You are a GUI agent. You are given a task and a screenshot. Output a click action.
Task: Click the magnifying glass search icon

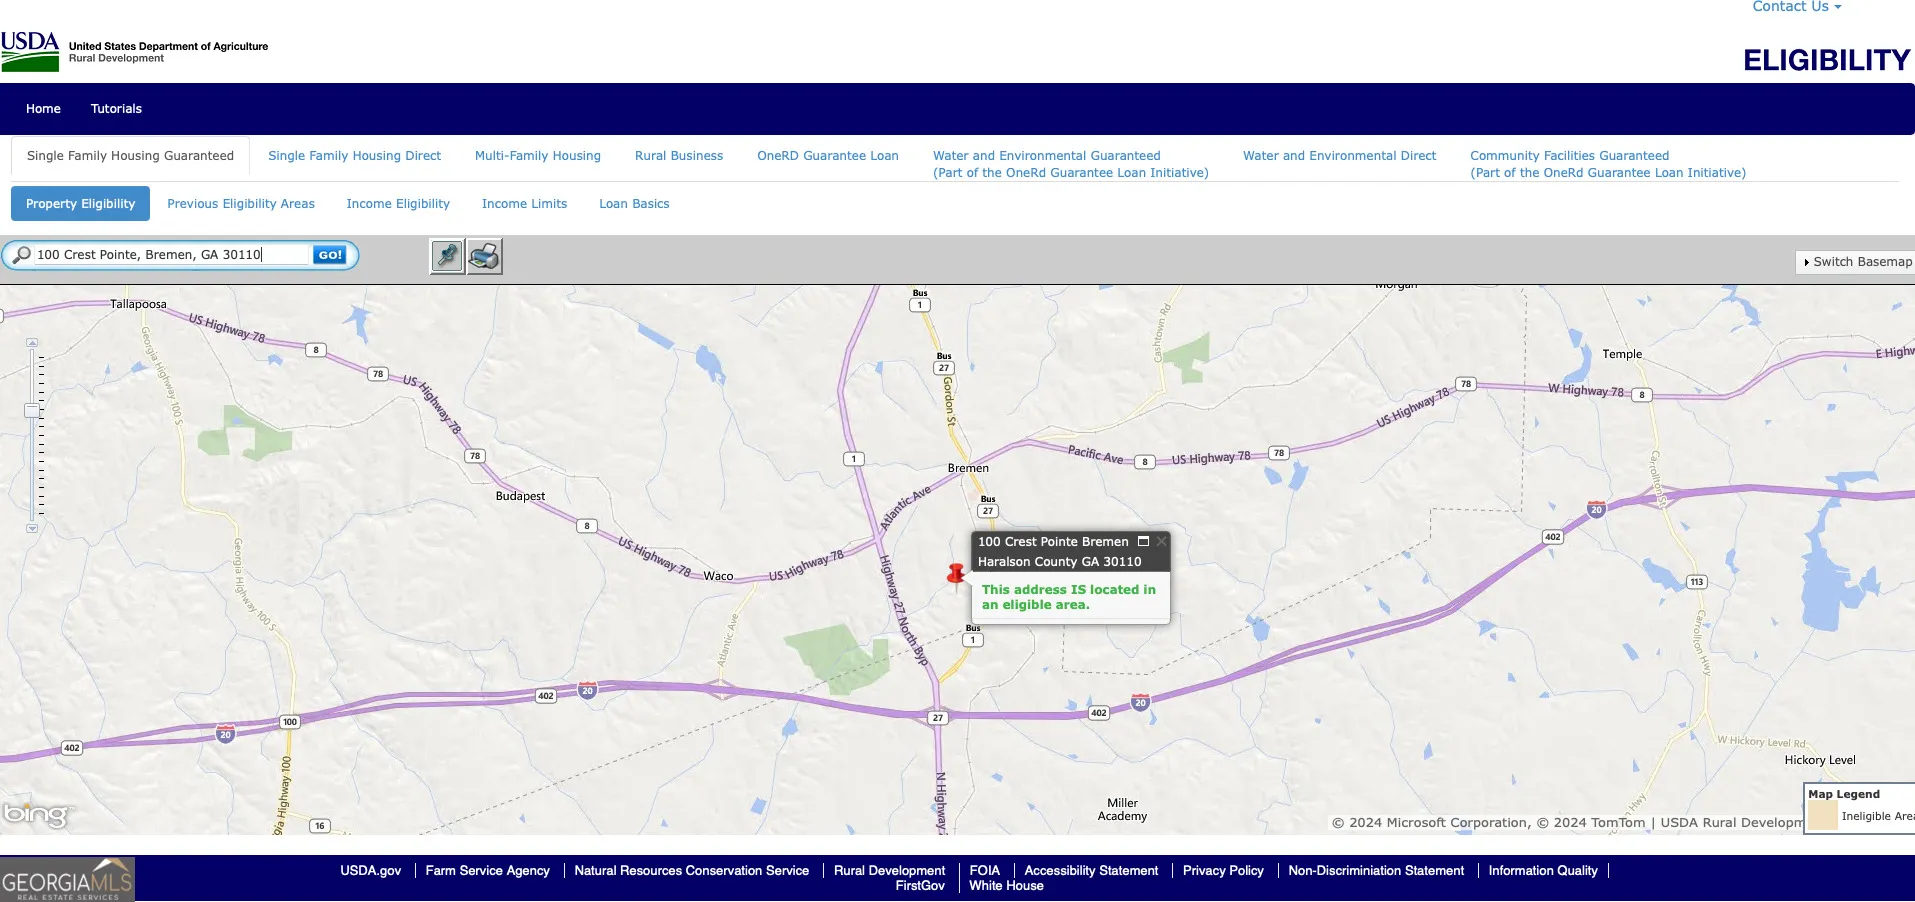(x=21, y=255)
